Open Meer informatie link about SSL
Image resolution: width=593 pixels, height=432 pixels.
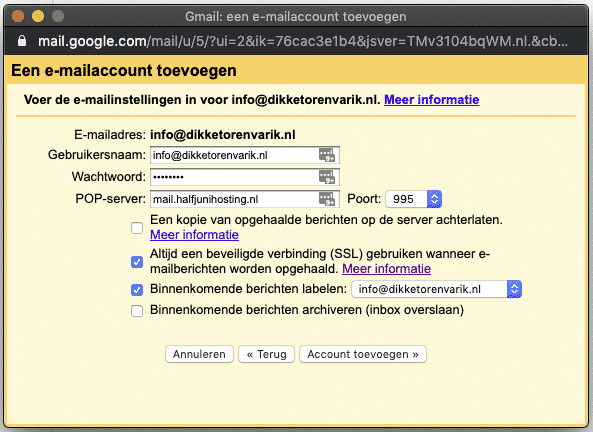pos(387,269)
